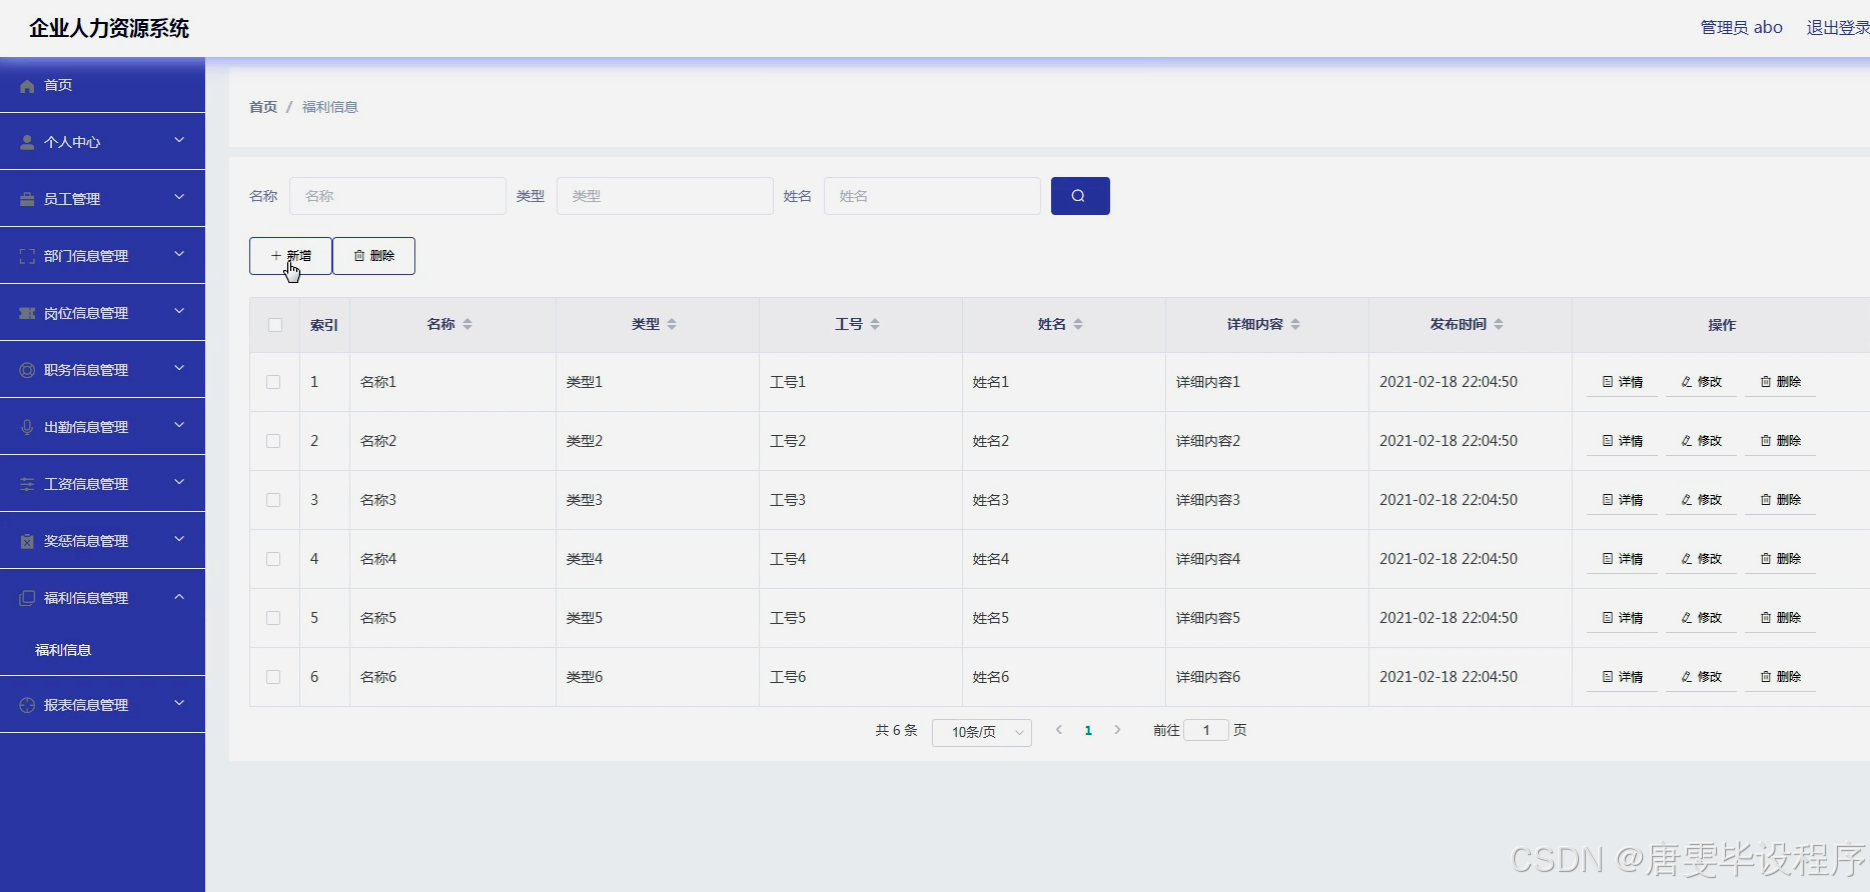Click the clipboard icon beside 奖惩信息管理

click(x=27, y=541)
